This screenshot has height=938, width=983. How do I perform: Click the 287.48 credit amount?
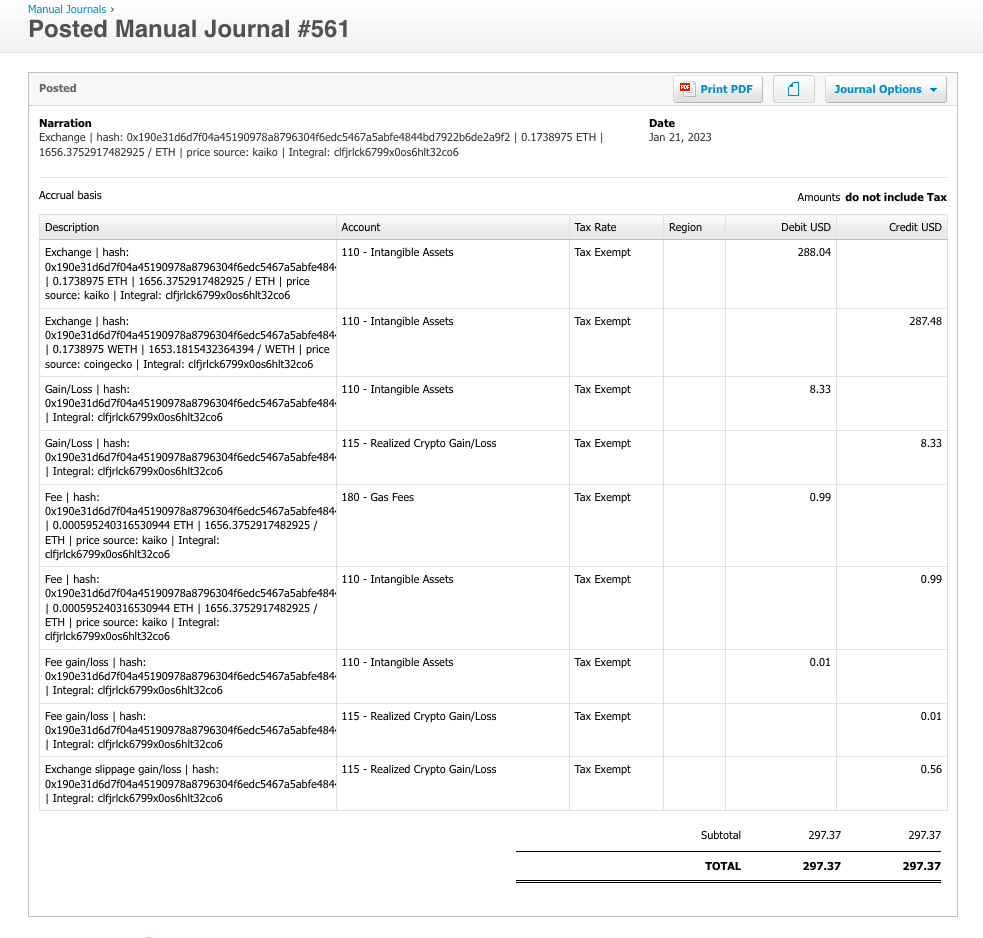pyautogui.click(x=925, y=321)
